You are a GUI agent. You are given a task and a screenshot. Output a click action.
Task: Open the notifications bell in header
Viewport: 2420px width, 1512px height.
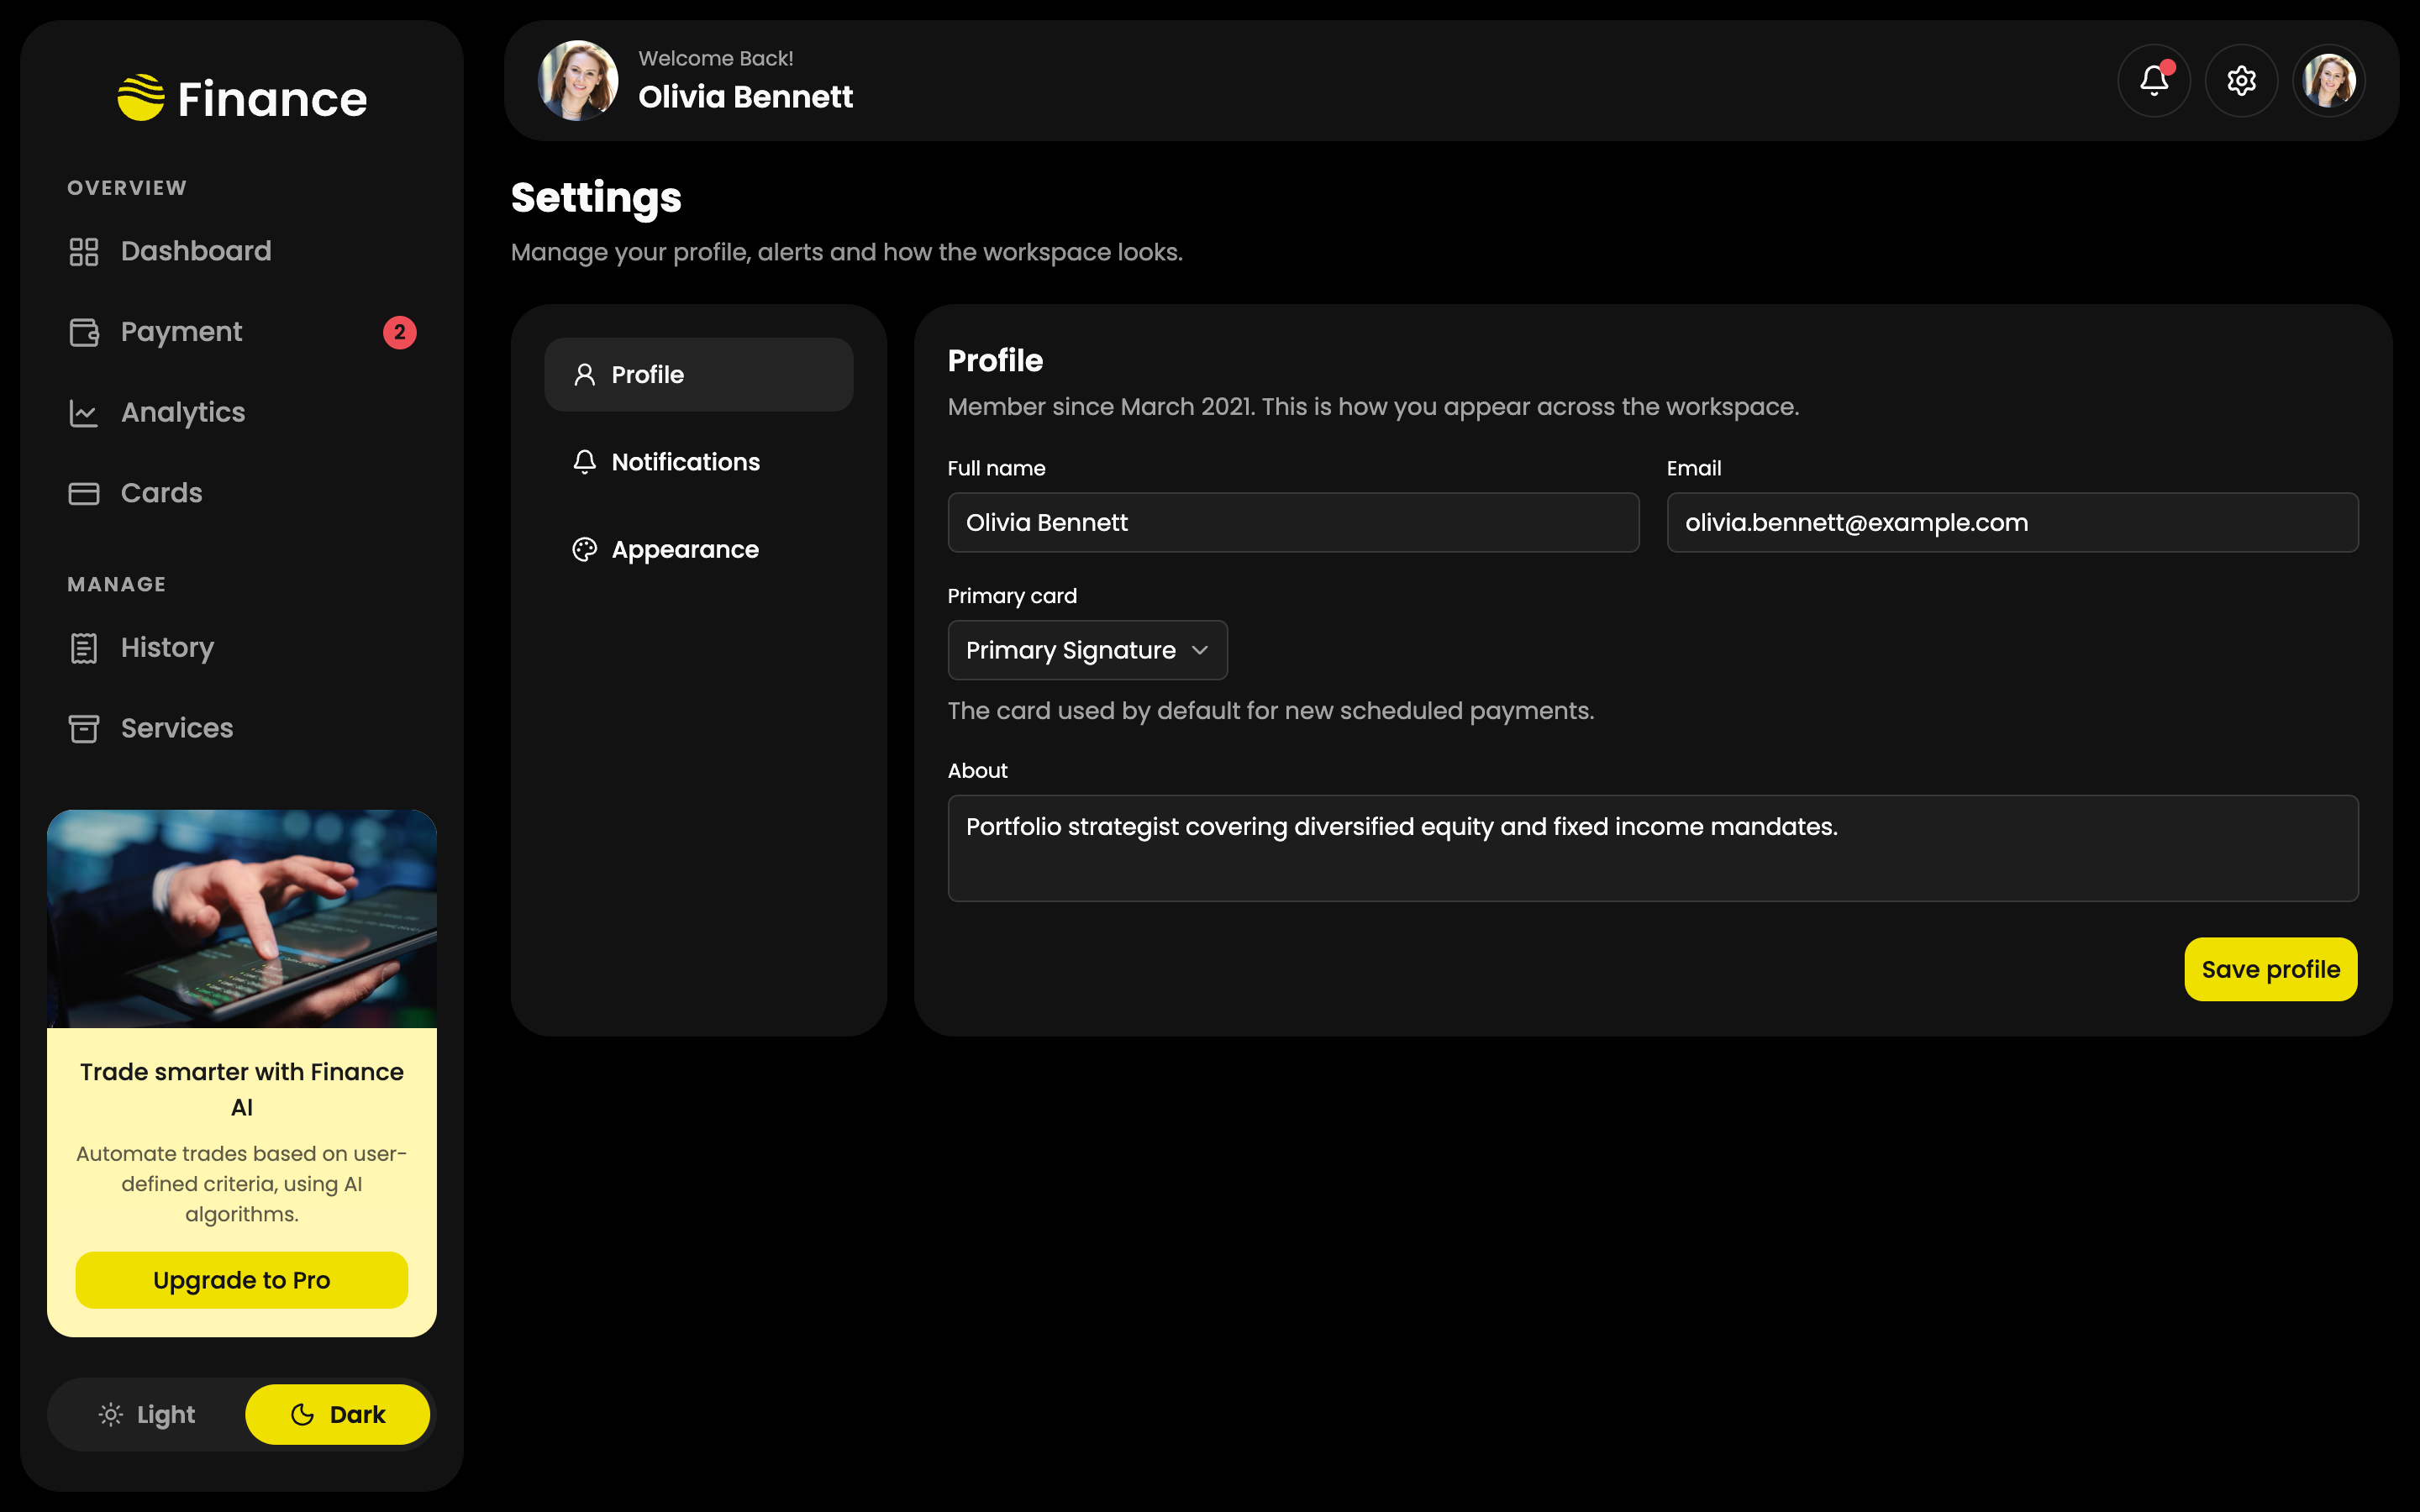tap(2154, 80)
